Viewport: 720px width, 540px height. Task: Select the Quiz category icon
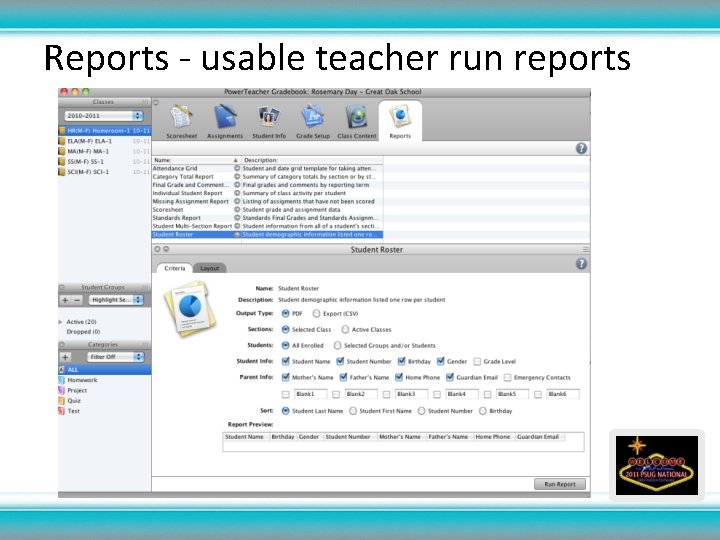point(62,401)
